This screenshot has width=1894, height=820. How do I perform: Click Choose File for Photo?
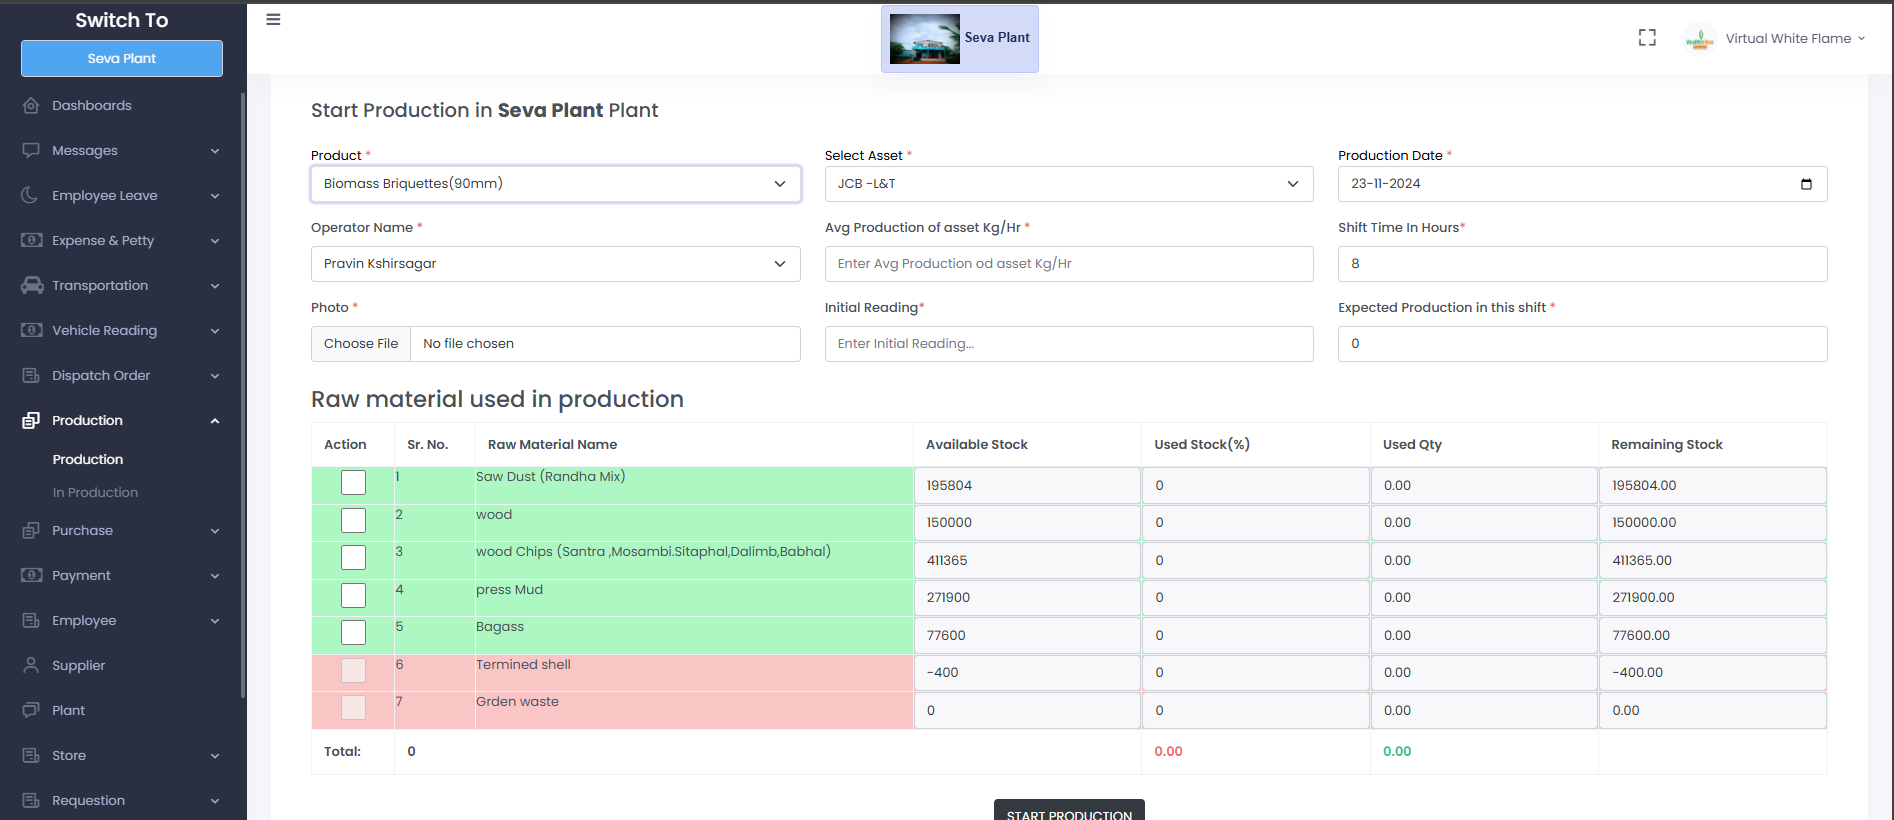361,344
